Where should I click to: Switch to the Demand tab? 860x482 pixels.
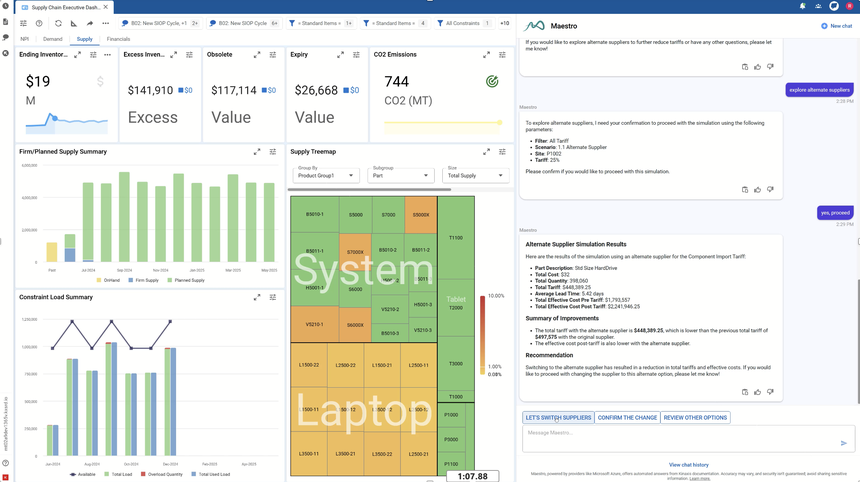point(53,39)
